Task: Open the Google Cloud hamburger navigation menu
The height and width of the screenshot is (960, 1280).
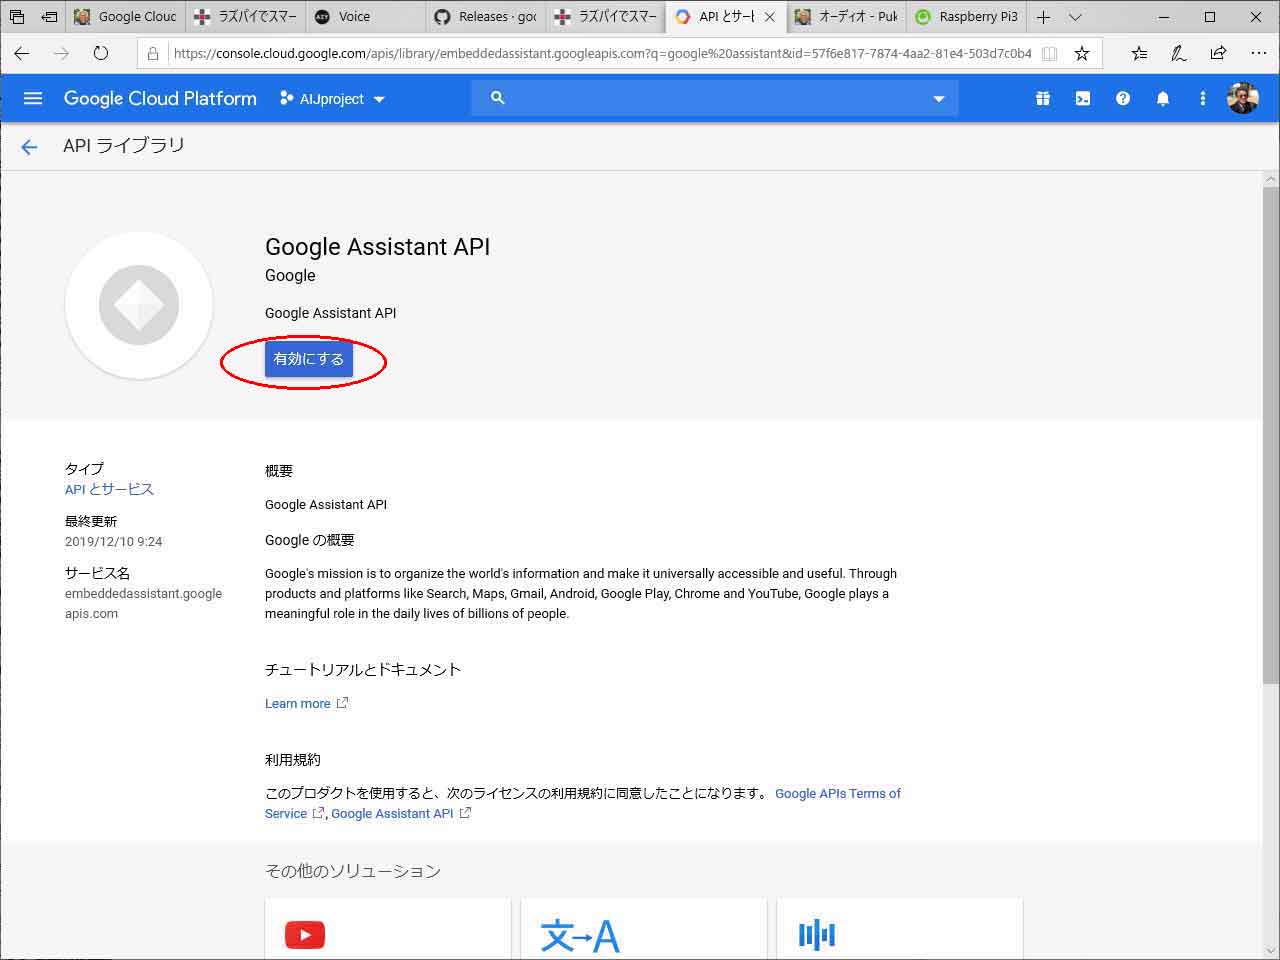Action: click(x=33, y=98)
